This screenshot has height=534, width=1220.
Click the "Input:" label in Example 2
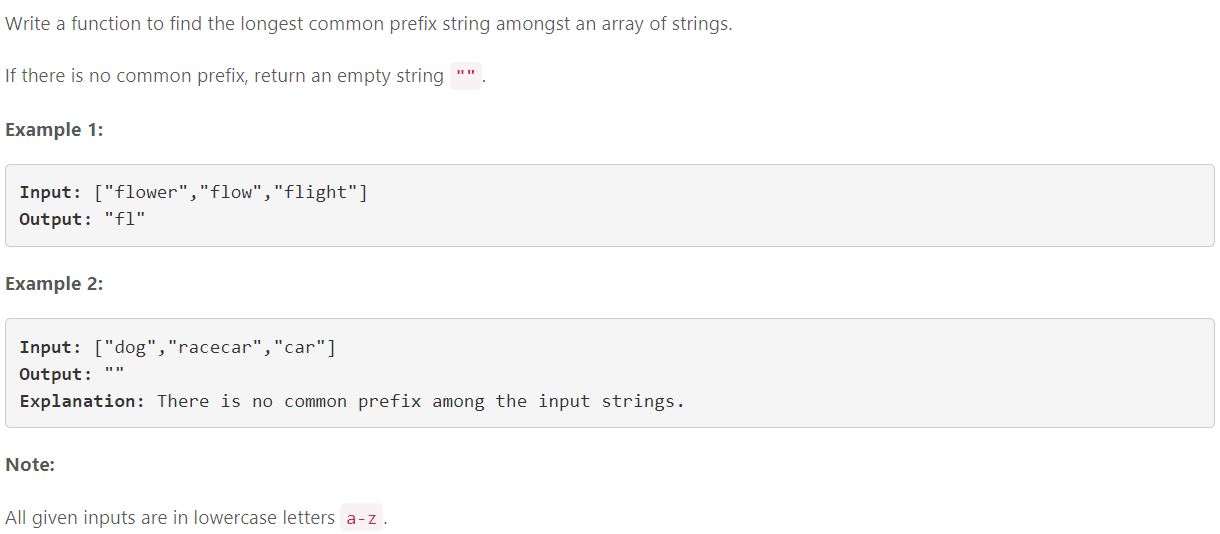point(50,347)
